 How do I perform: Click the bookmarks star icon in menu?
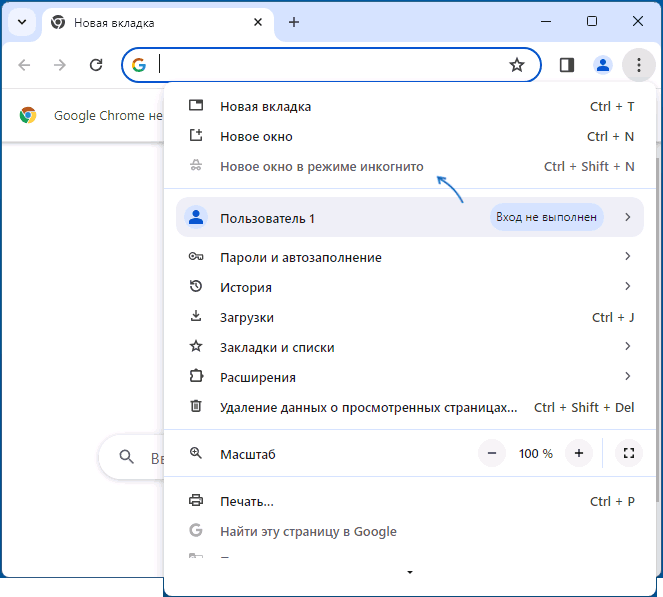click(x=196, y=346)
